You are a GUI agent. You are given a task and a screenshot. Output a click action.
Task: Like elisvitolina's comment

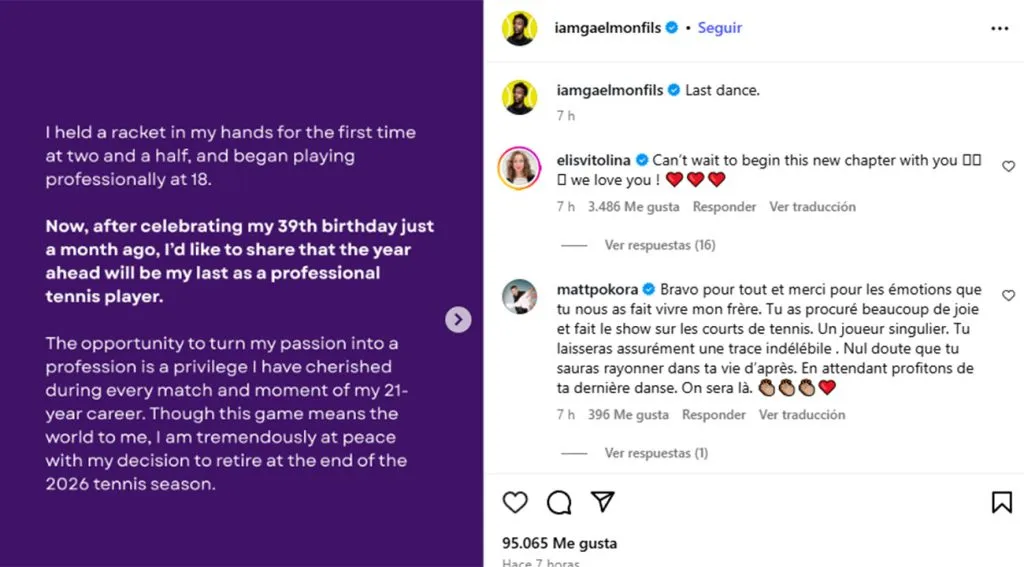(x=1008, y=167)
